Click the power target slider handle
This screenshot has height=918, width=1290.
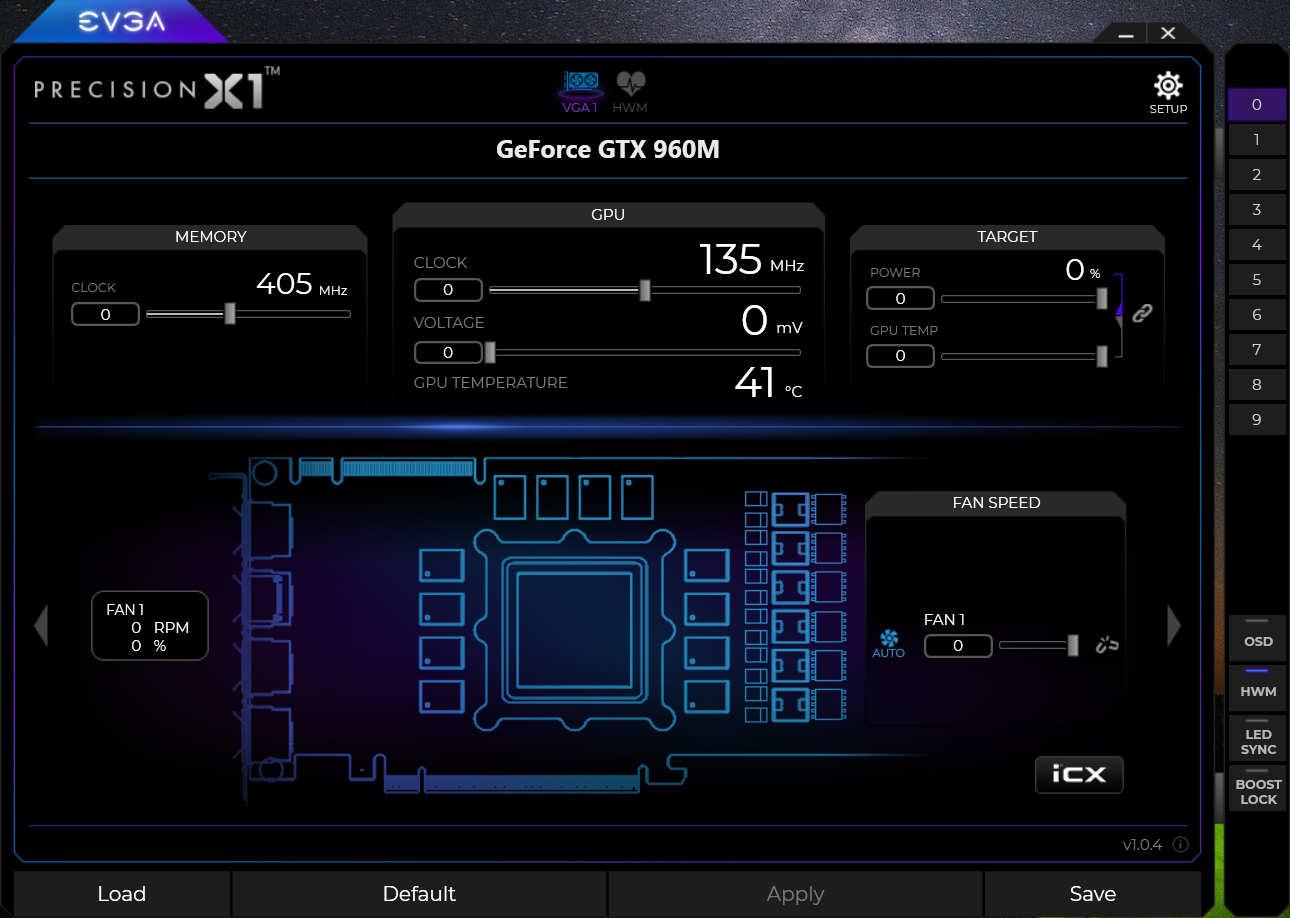click(1102, 298)
